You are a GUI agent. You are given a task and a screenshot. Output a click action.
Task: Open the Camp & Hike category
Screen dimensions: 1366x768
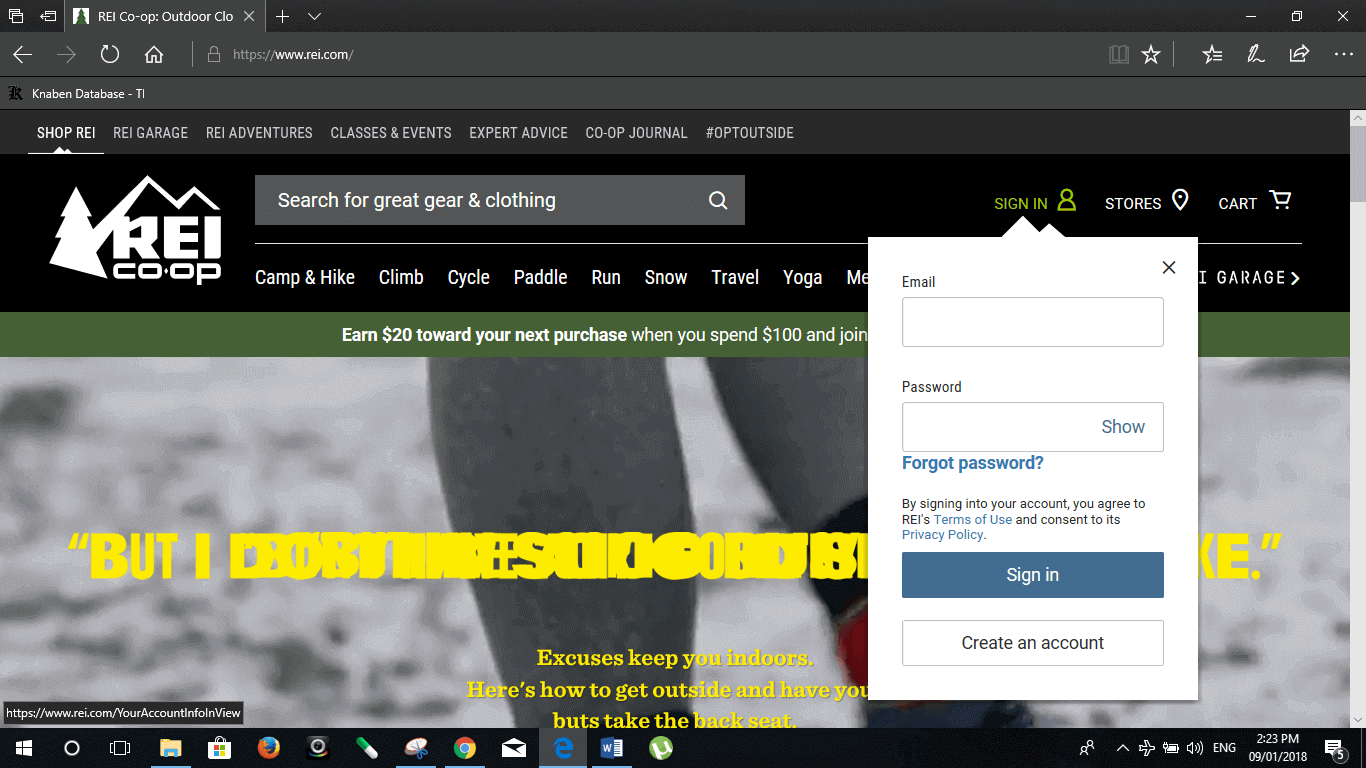305,277
